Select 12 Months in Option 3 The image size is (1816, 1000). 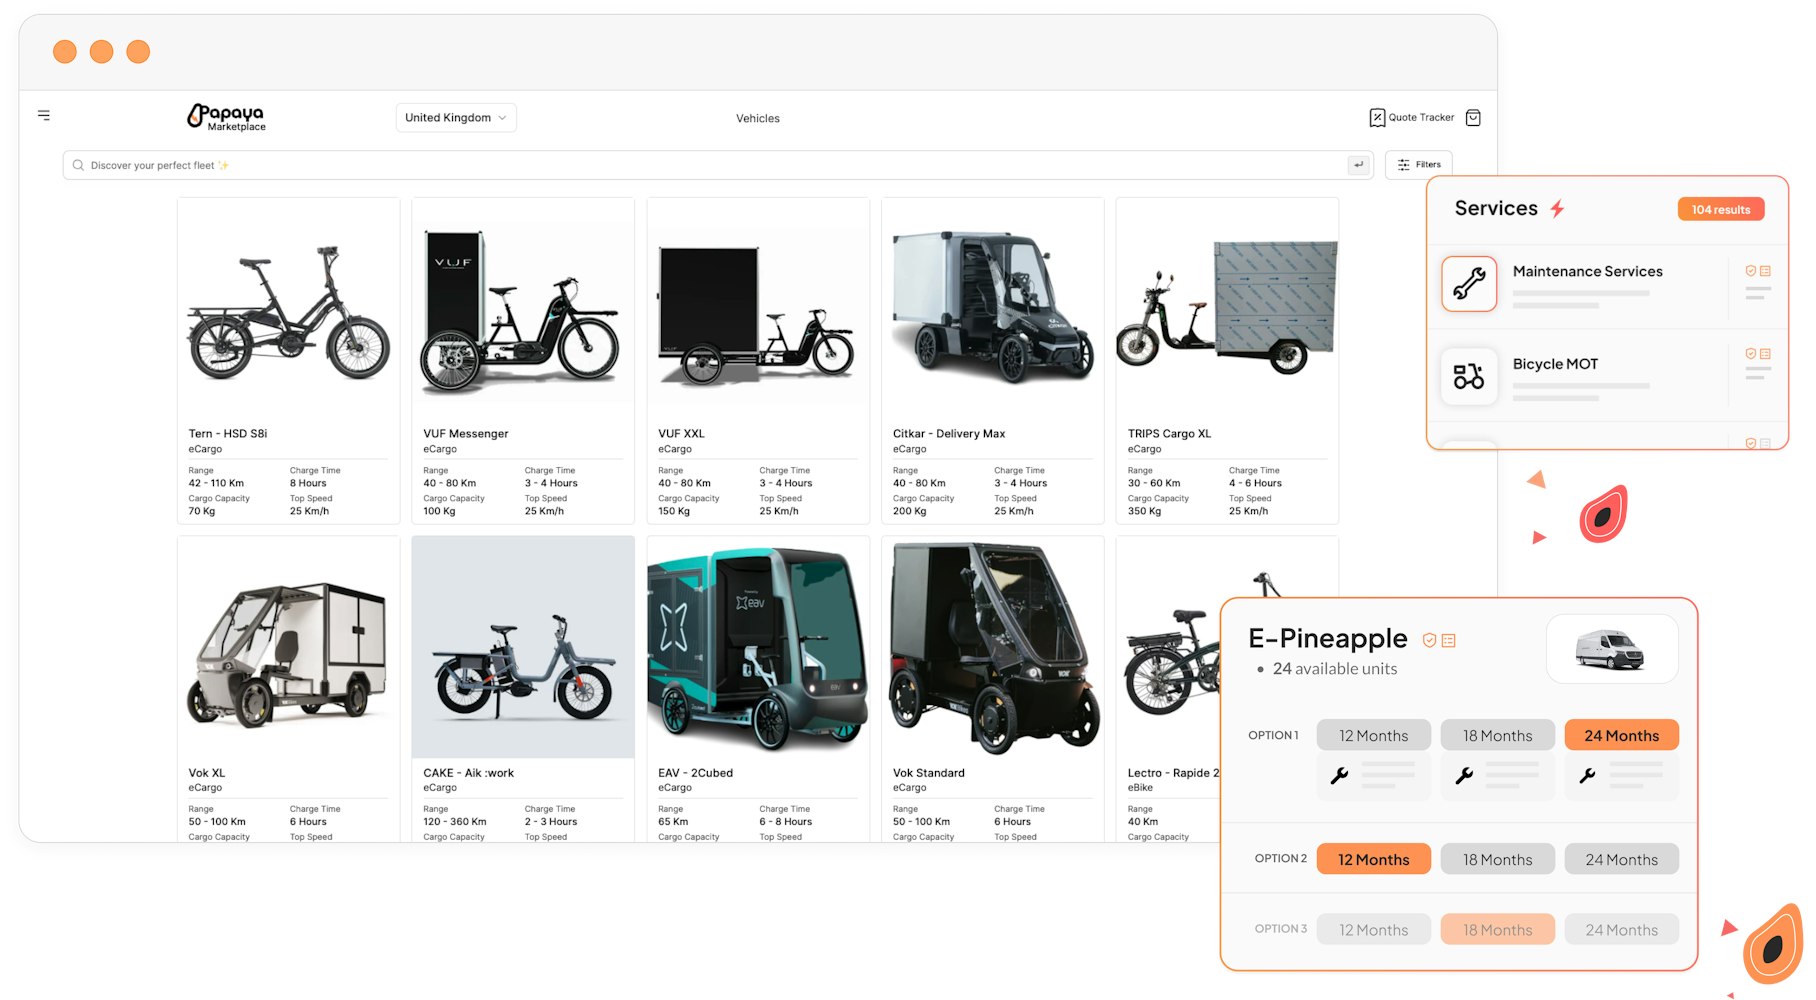tap(1374, 929)
